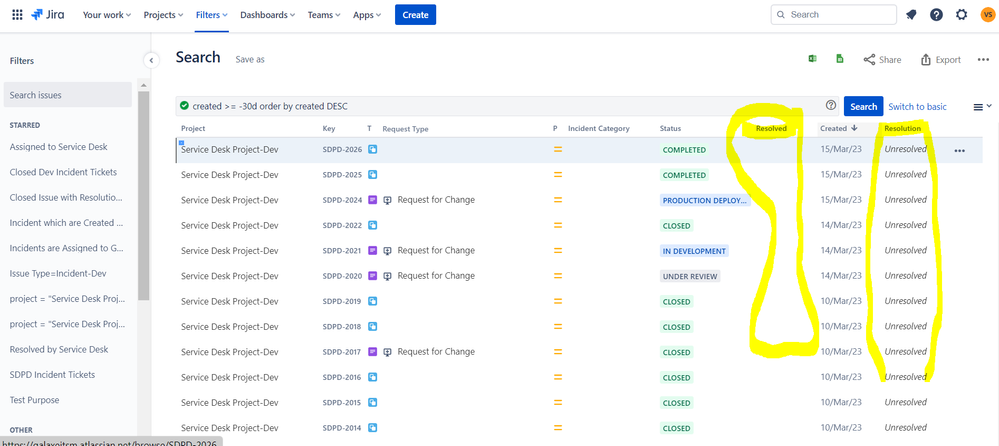Open the notifications bell icon
This screenshot has width=999, height=446.
[x=911, y=15]
